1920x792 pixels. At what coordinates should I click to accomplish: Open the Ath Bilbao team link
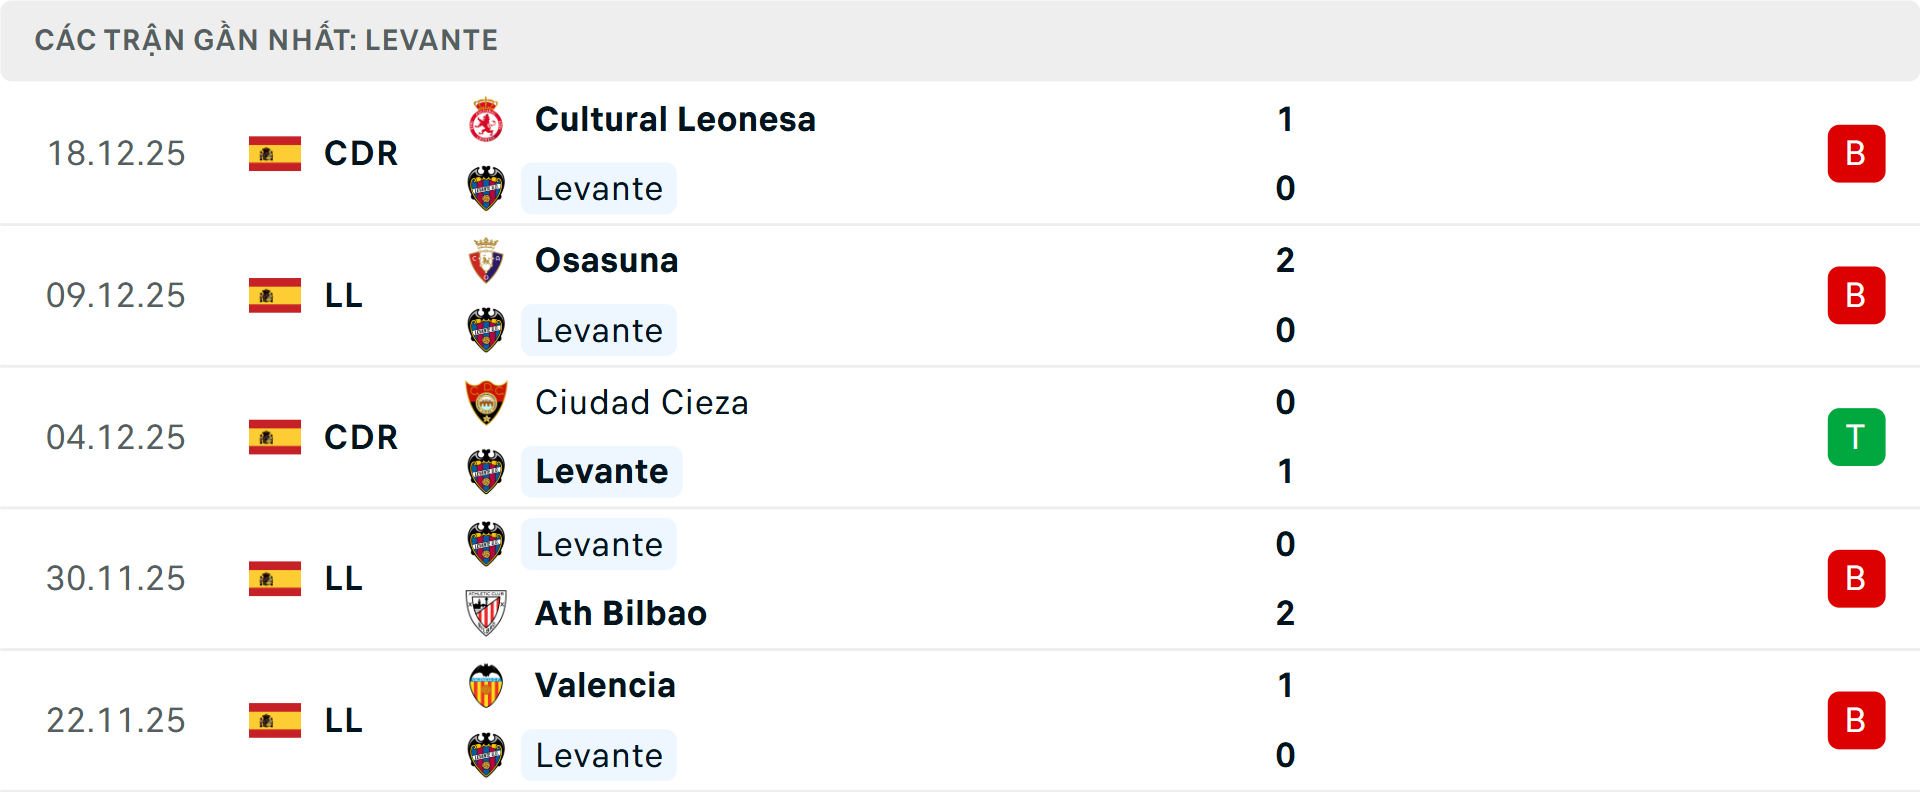(x=621, y=613)
